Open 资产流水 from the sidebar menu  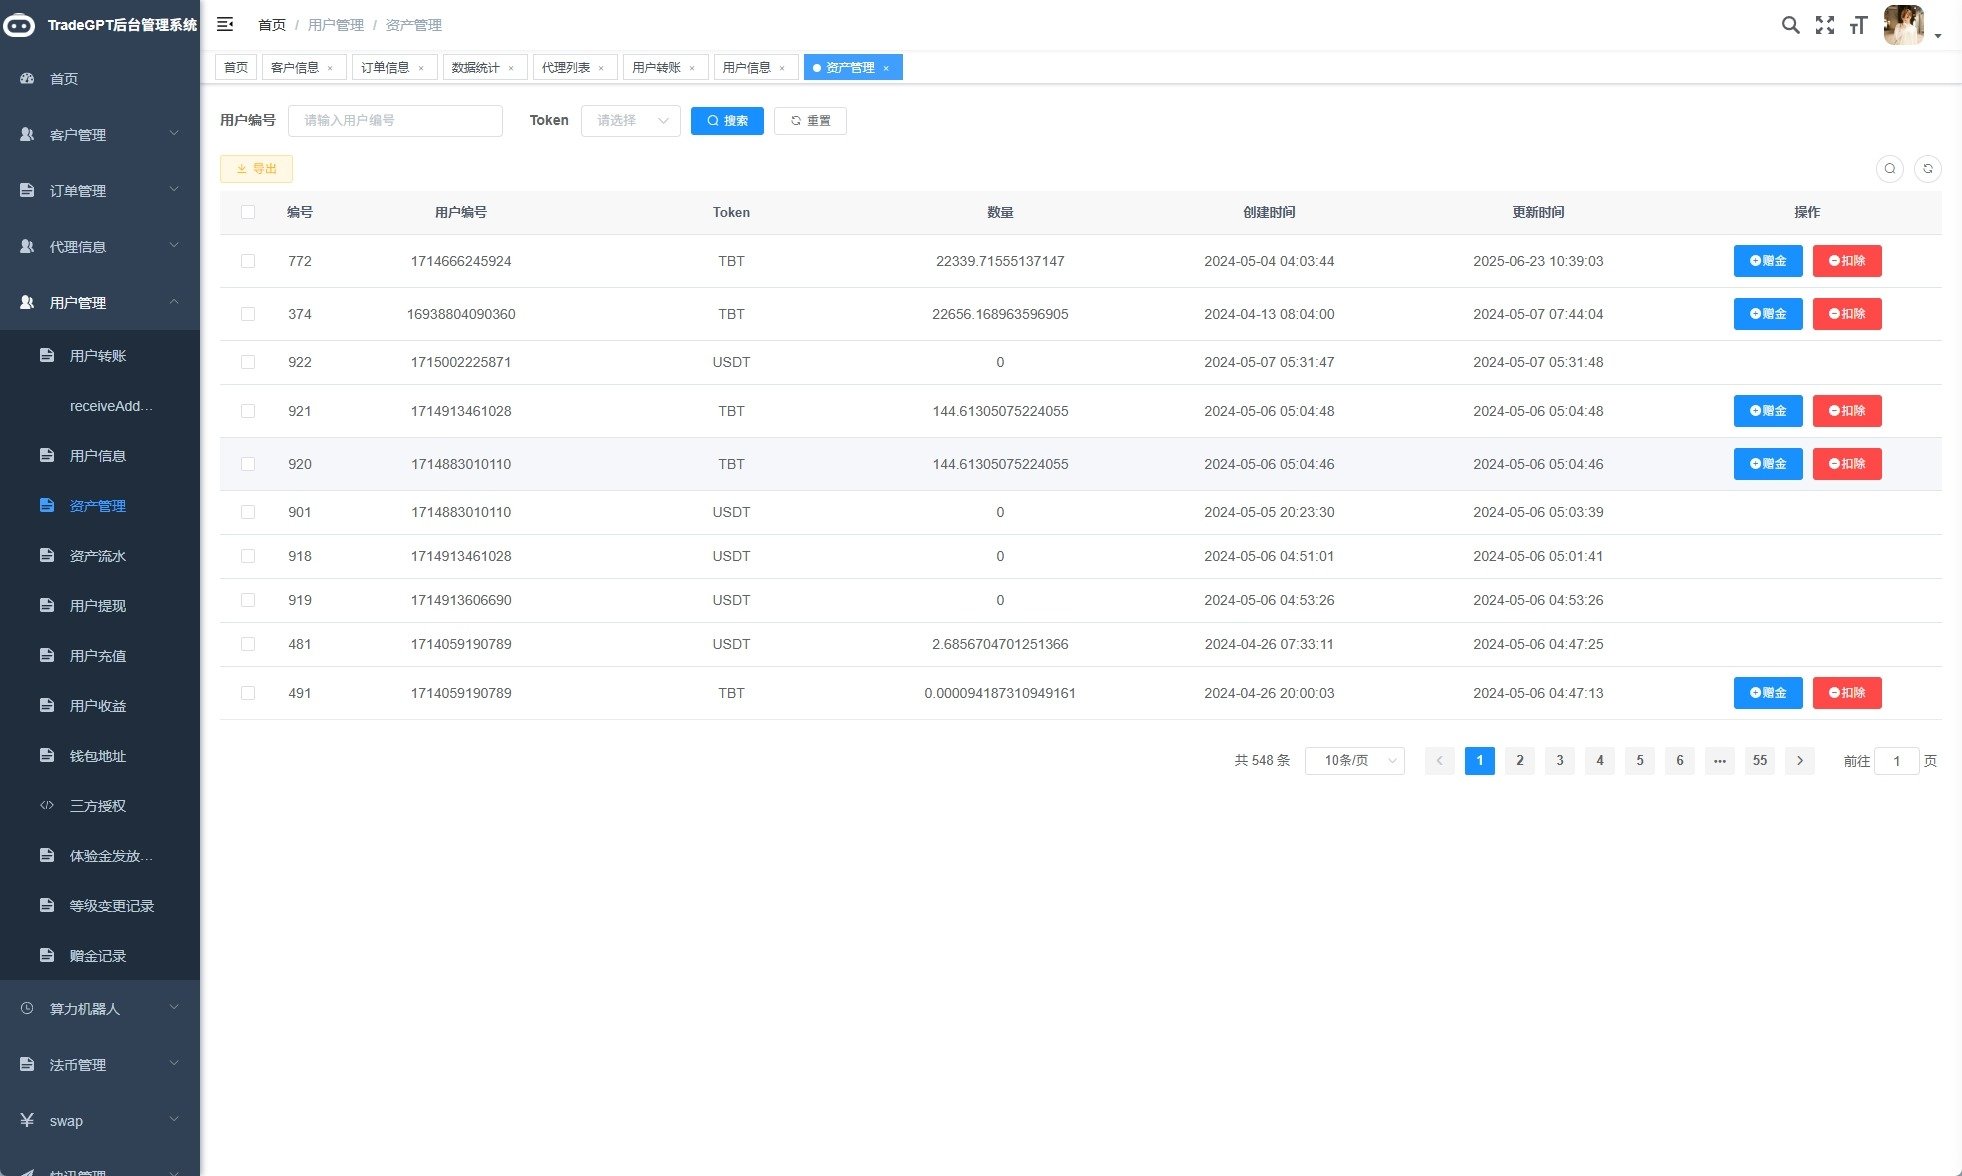click(x=97, y=556)
